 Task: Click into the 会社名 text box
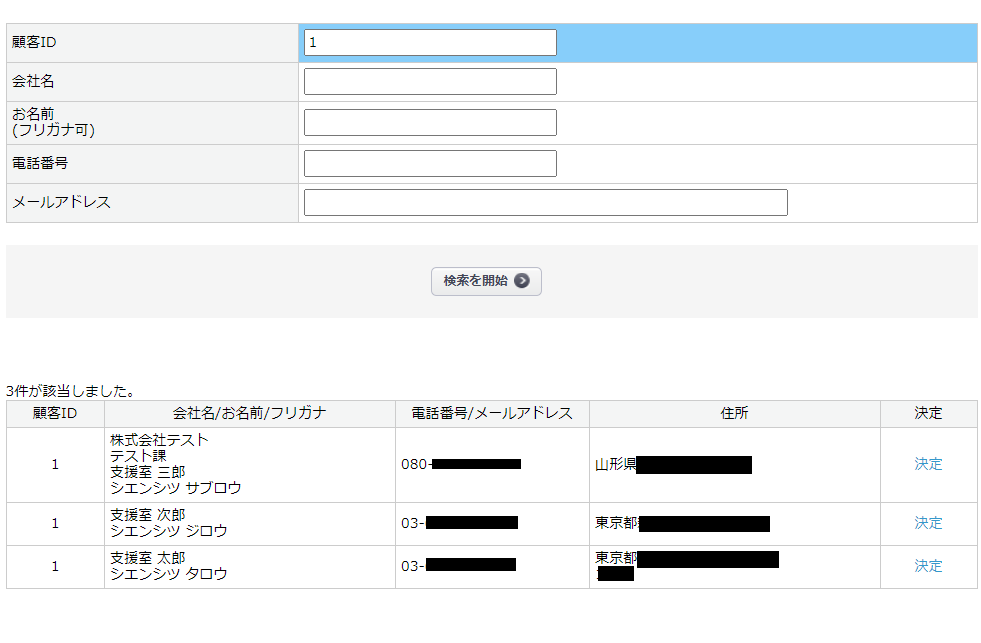(430, 82)
